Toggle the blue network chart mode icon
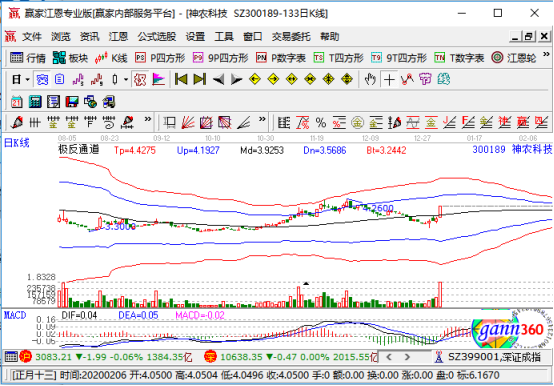 42,79
